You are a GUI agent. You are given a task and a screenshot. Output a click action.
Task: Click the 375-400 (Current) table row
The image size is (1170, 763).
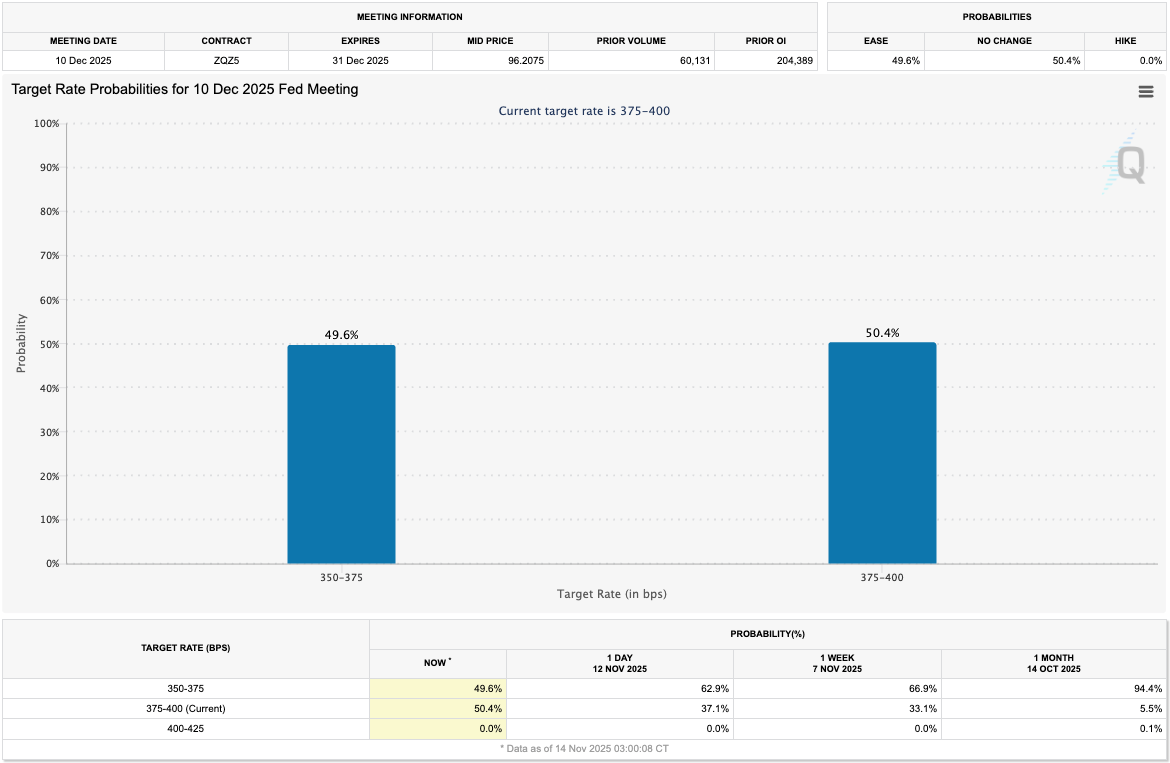pos(185,708)
